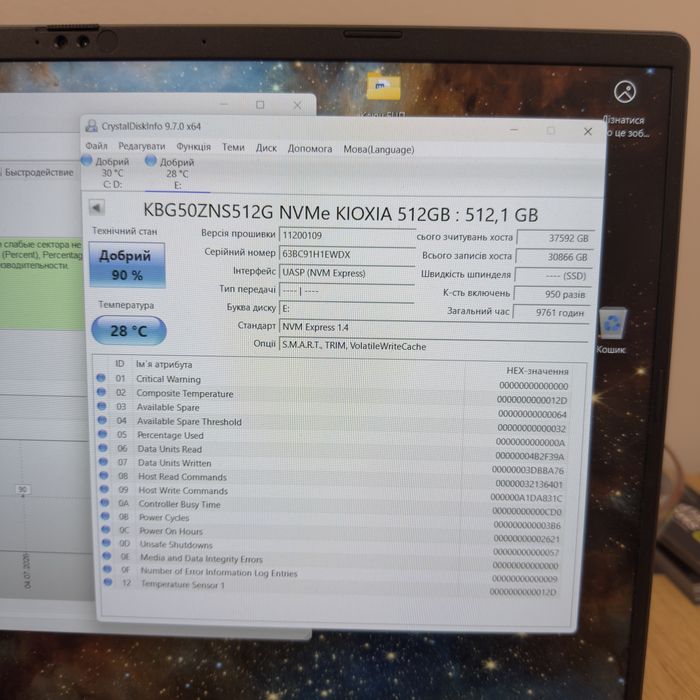This screenshot has width=700, height=700.
Task: Click the spindle speed value ---- (SSD)
Action: [x=554, y=275]
